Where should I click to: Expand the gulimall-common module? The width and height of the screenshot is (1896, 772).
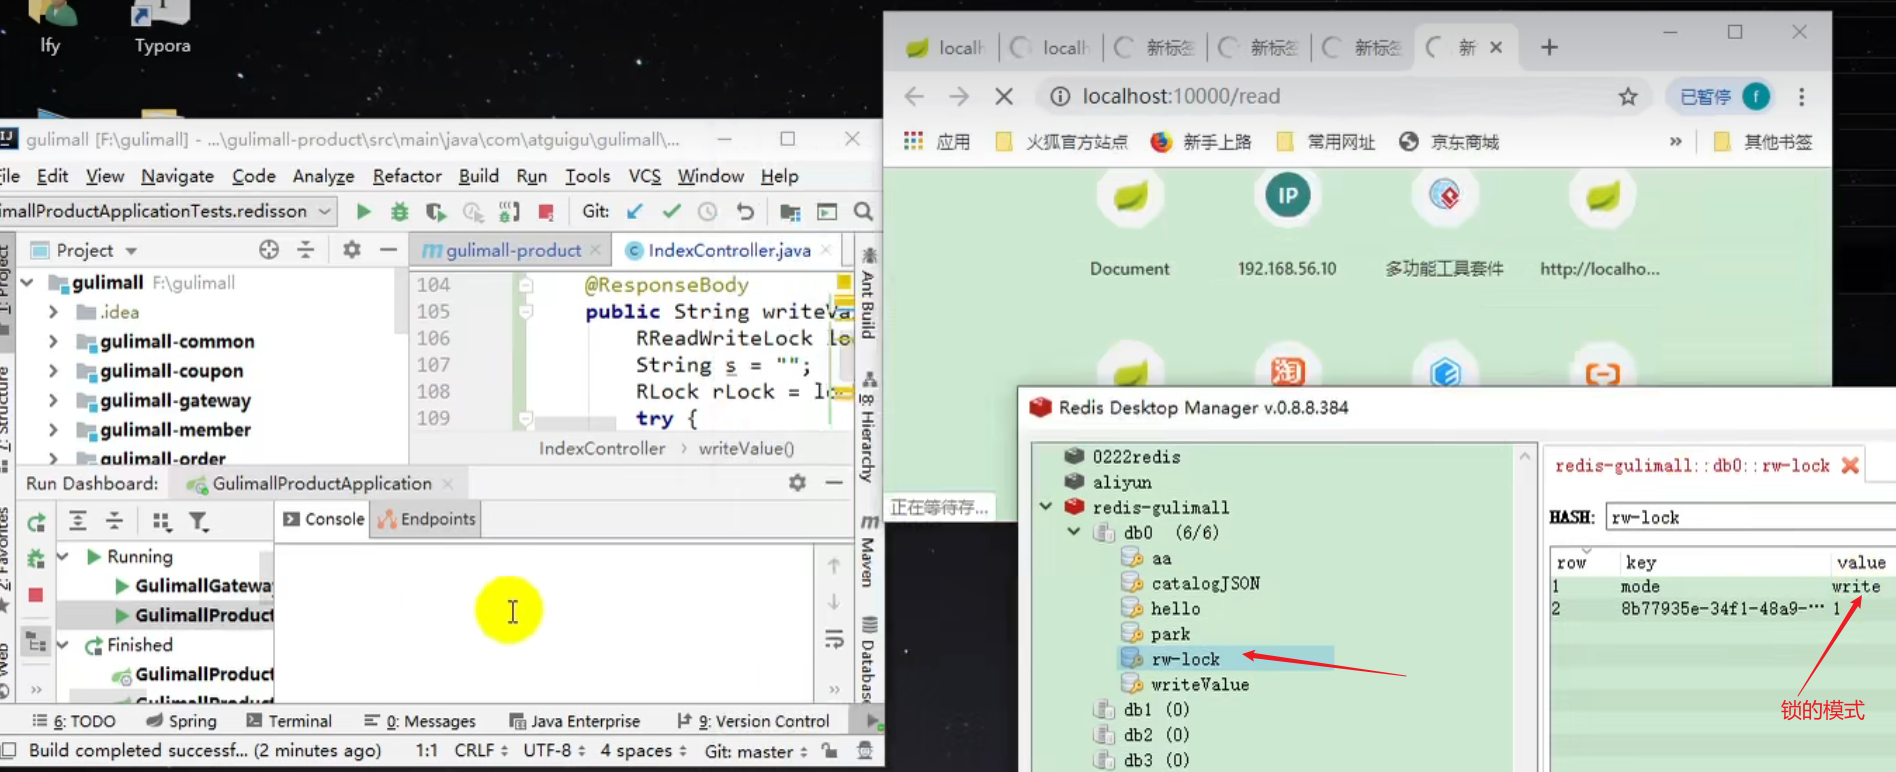(x=53, y=342)
